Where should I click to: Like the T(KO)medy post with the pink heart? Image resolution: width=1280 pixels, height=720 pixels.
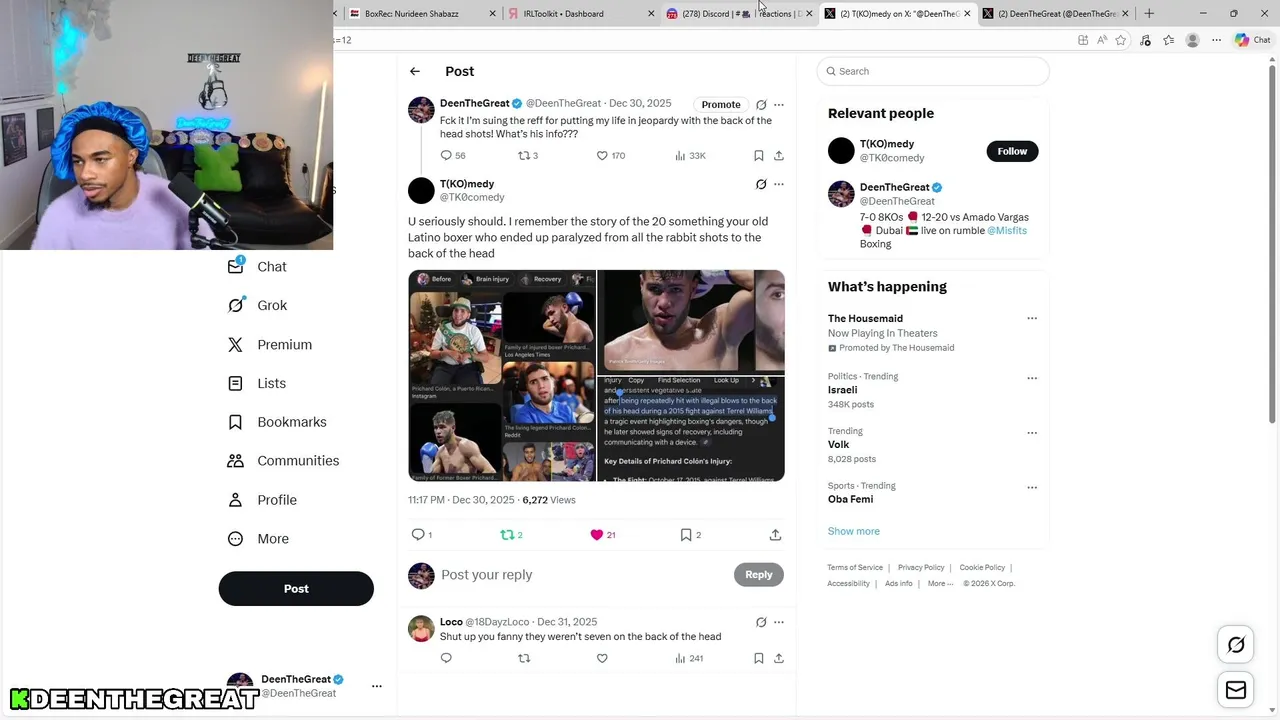tap(597, 535)
